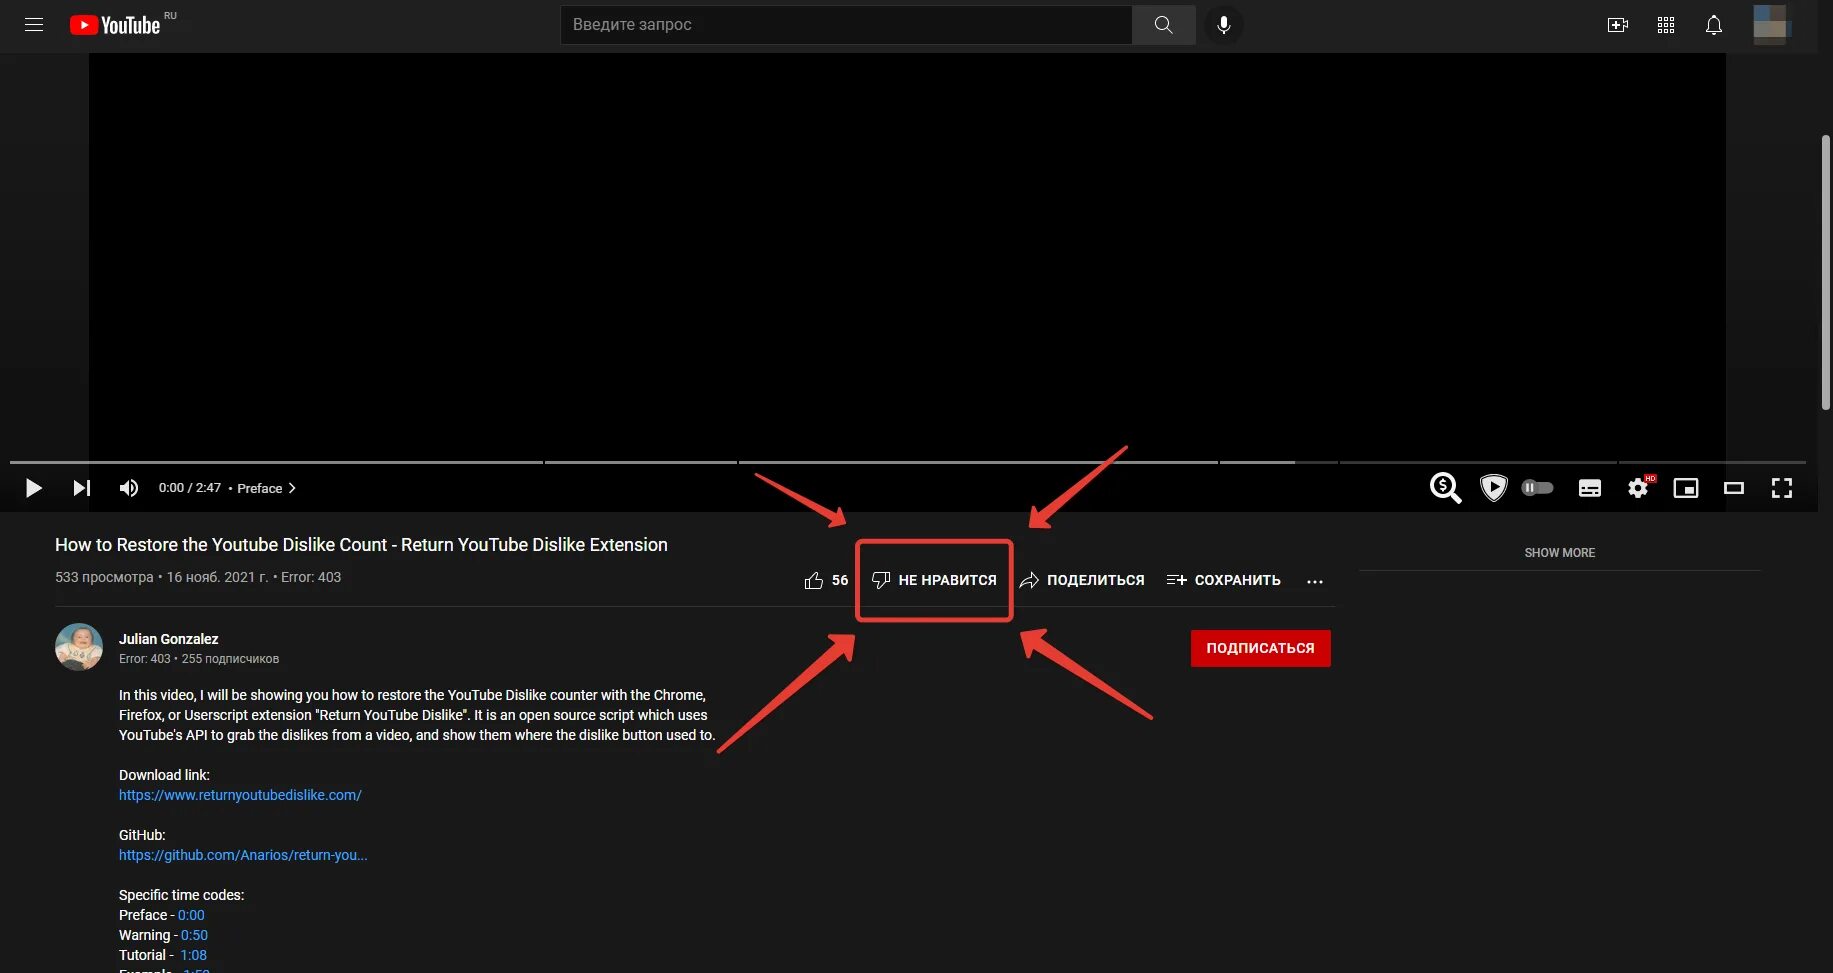
Task: Toggle subtitles in the player
Action: pyautogui.click(x=1589, y=488)
